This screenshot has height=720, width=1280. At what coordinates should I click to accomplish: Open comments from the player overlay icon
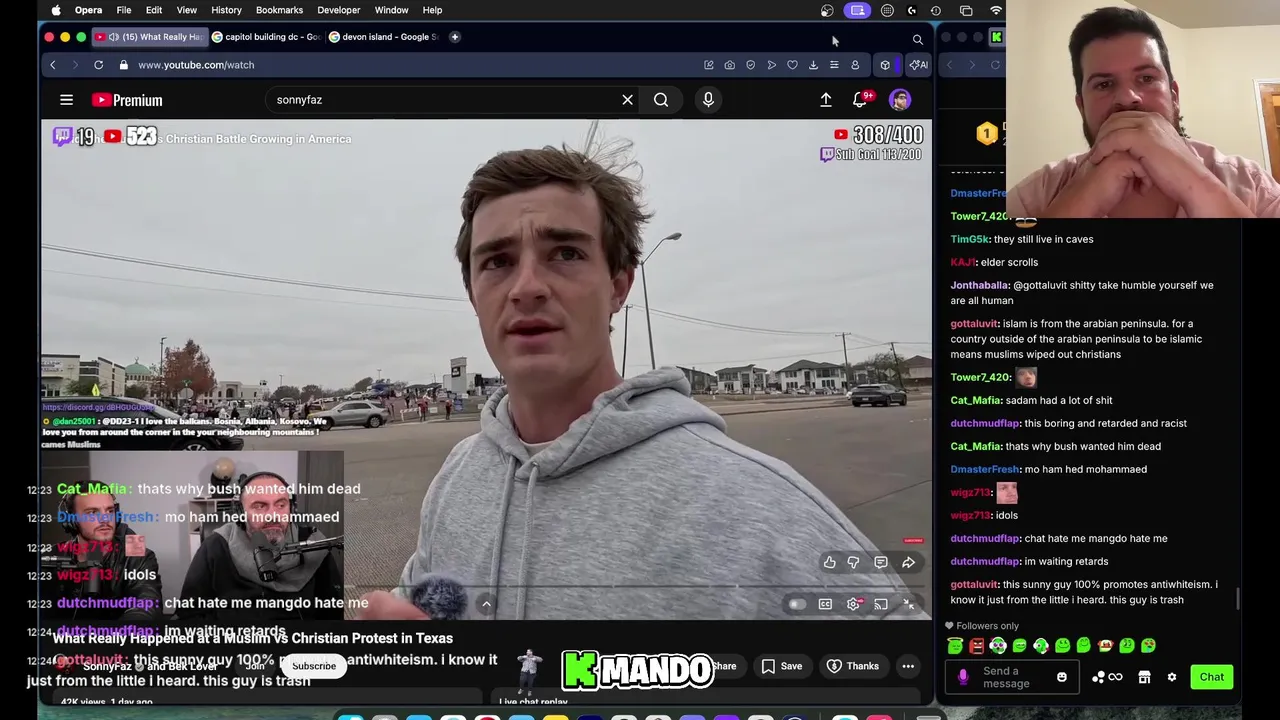[881, 562]
